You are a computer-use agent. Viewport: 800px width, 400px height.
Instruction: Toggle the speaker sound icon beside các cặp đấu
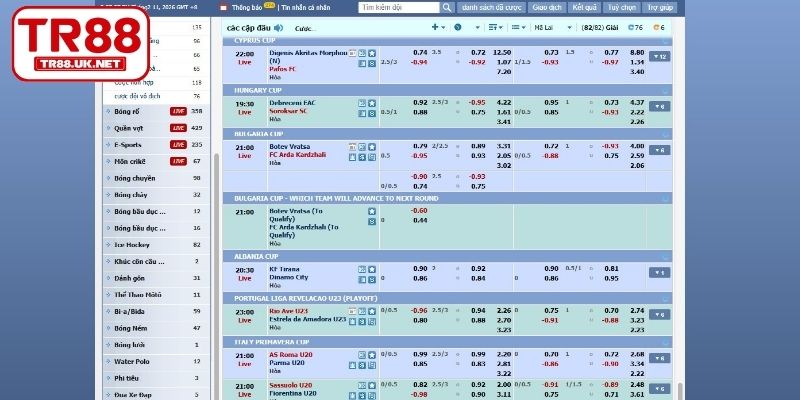(278, 28)
